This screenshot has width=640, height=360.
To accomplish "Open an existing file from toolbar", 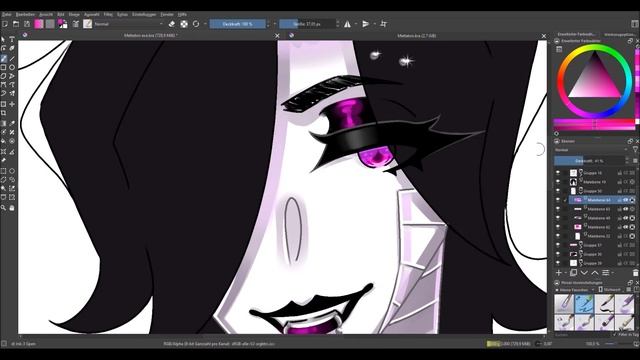I will click(x=16, y=24).
